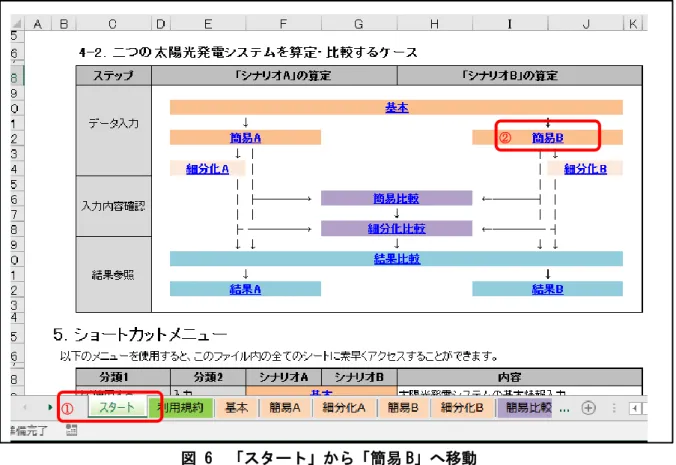Click the ステップ header cell
Screen dimensions: 676x465
pyautogui.click(x=113, y=75)
